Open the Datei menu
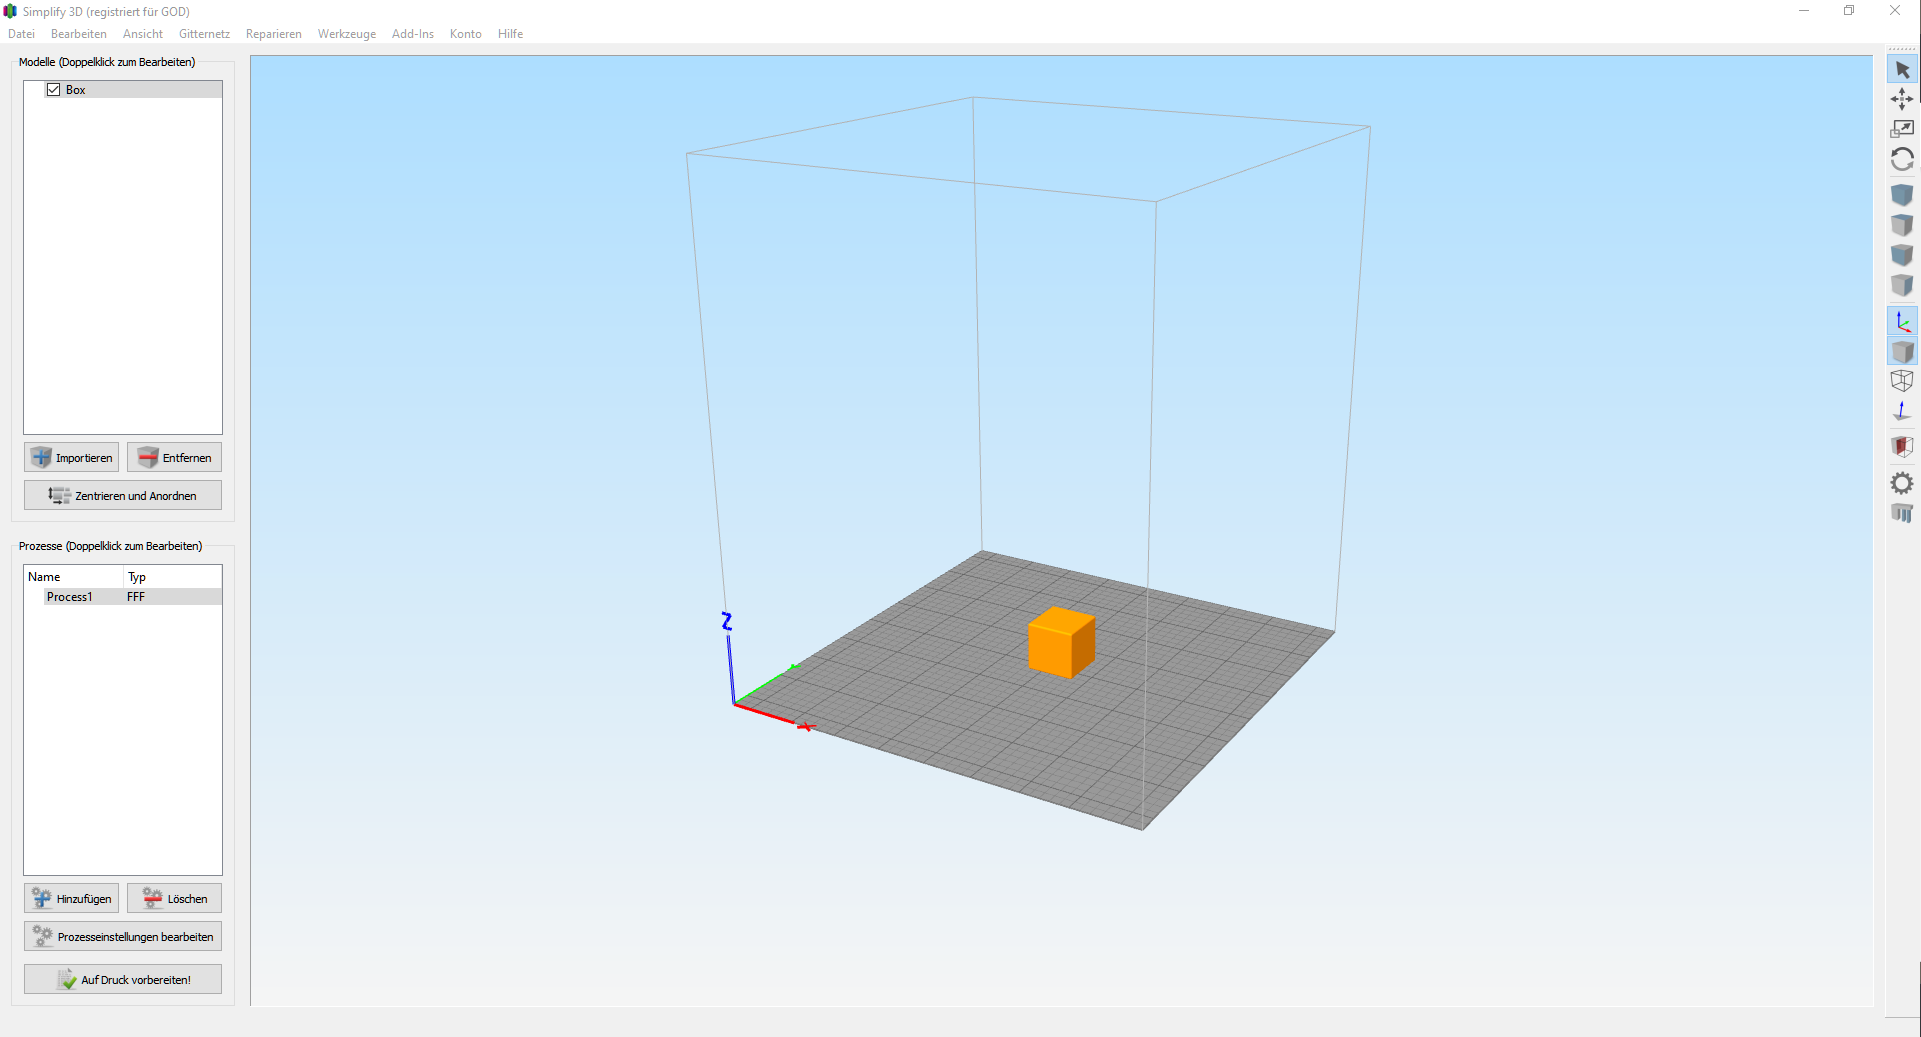The width and height of the screenshot is (1921, 1037). point(21,34)
